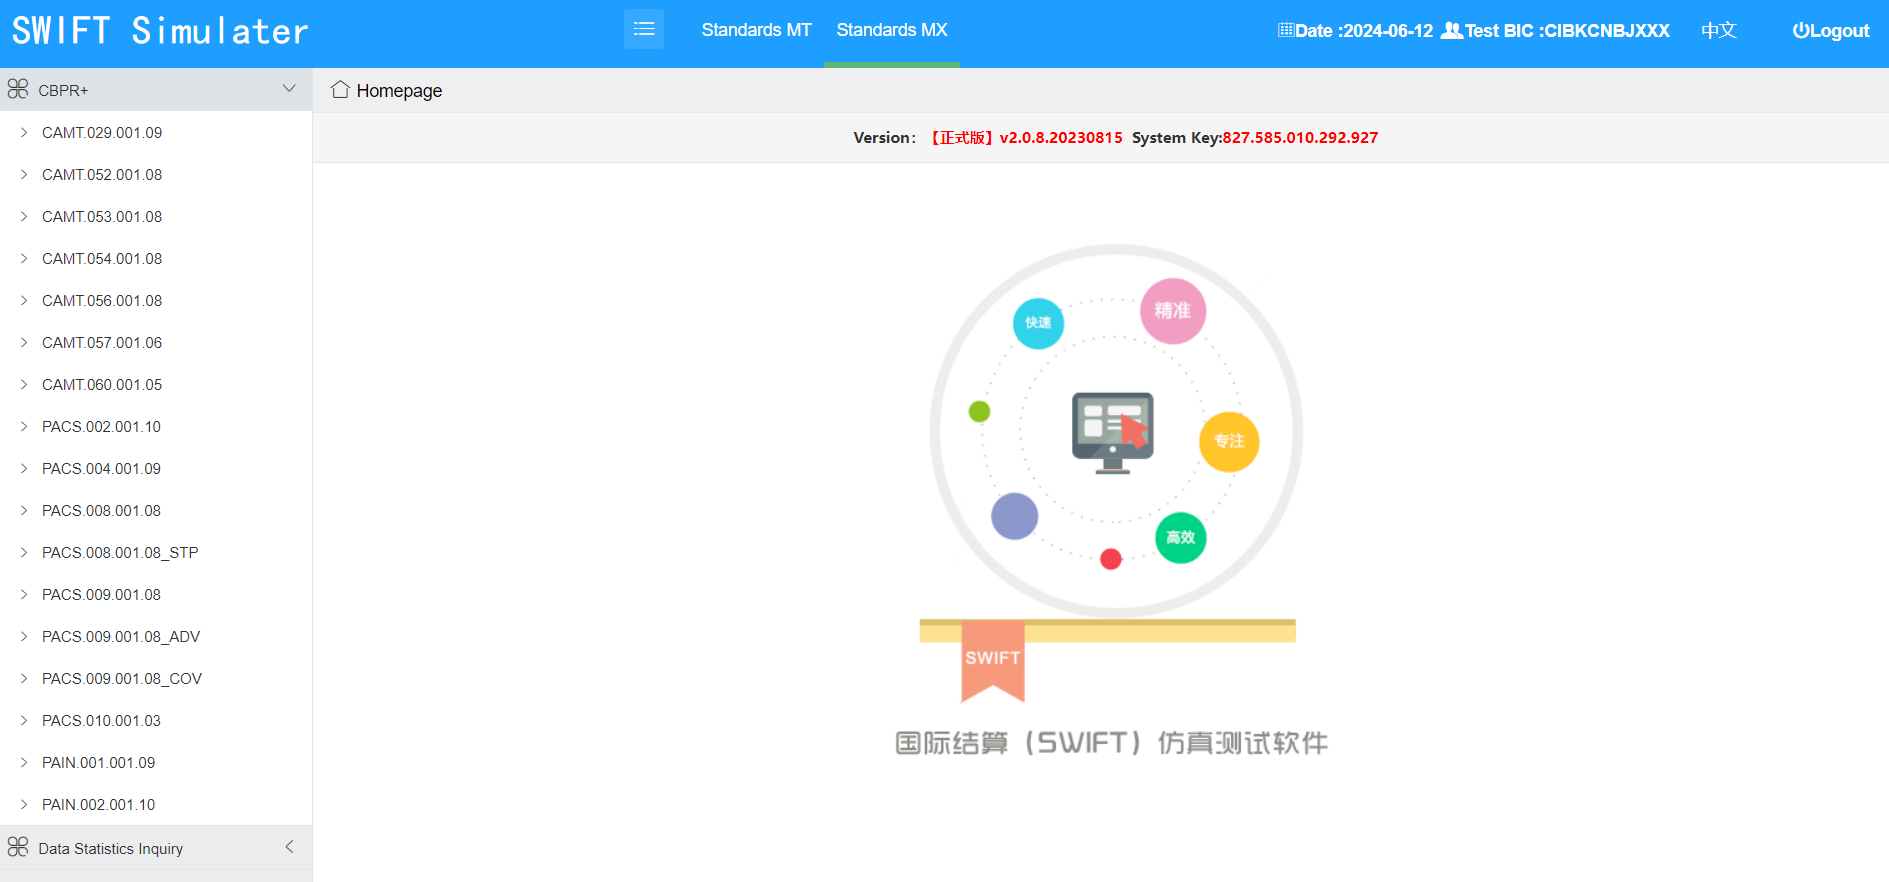Collapse the CBPR+ section chevron
Viewport: 1889px width, 882px height.
[x=289, y=89]
